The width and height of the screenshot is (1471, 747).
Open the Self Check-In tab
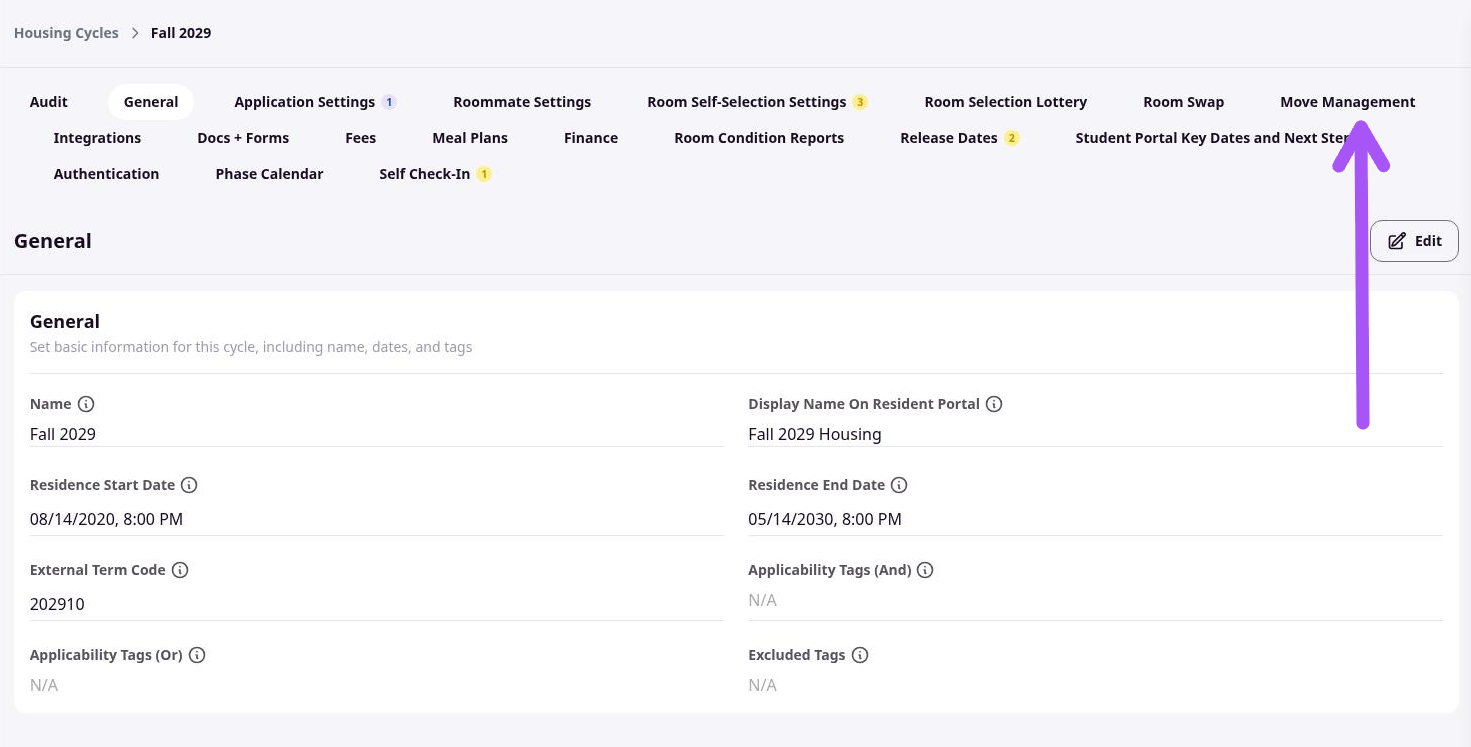click(435, 174)
